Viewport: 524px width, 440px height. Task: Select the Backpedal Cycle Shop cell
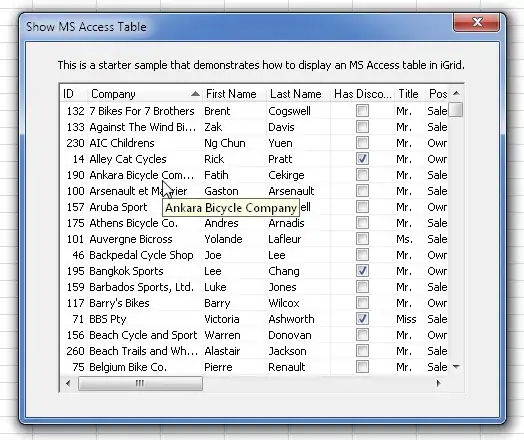point(145,255)
